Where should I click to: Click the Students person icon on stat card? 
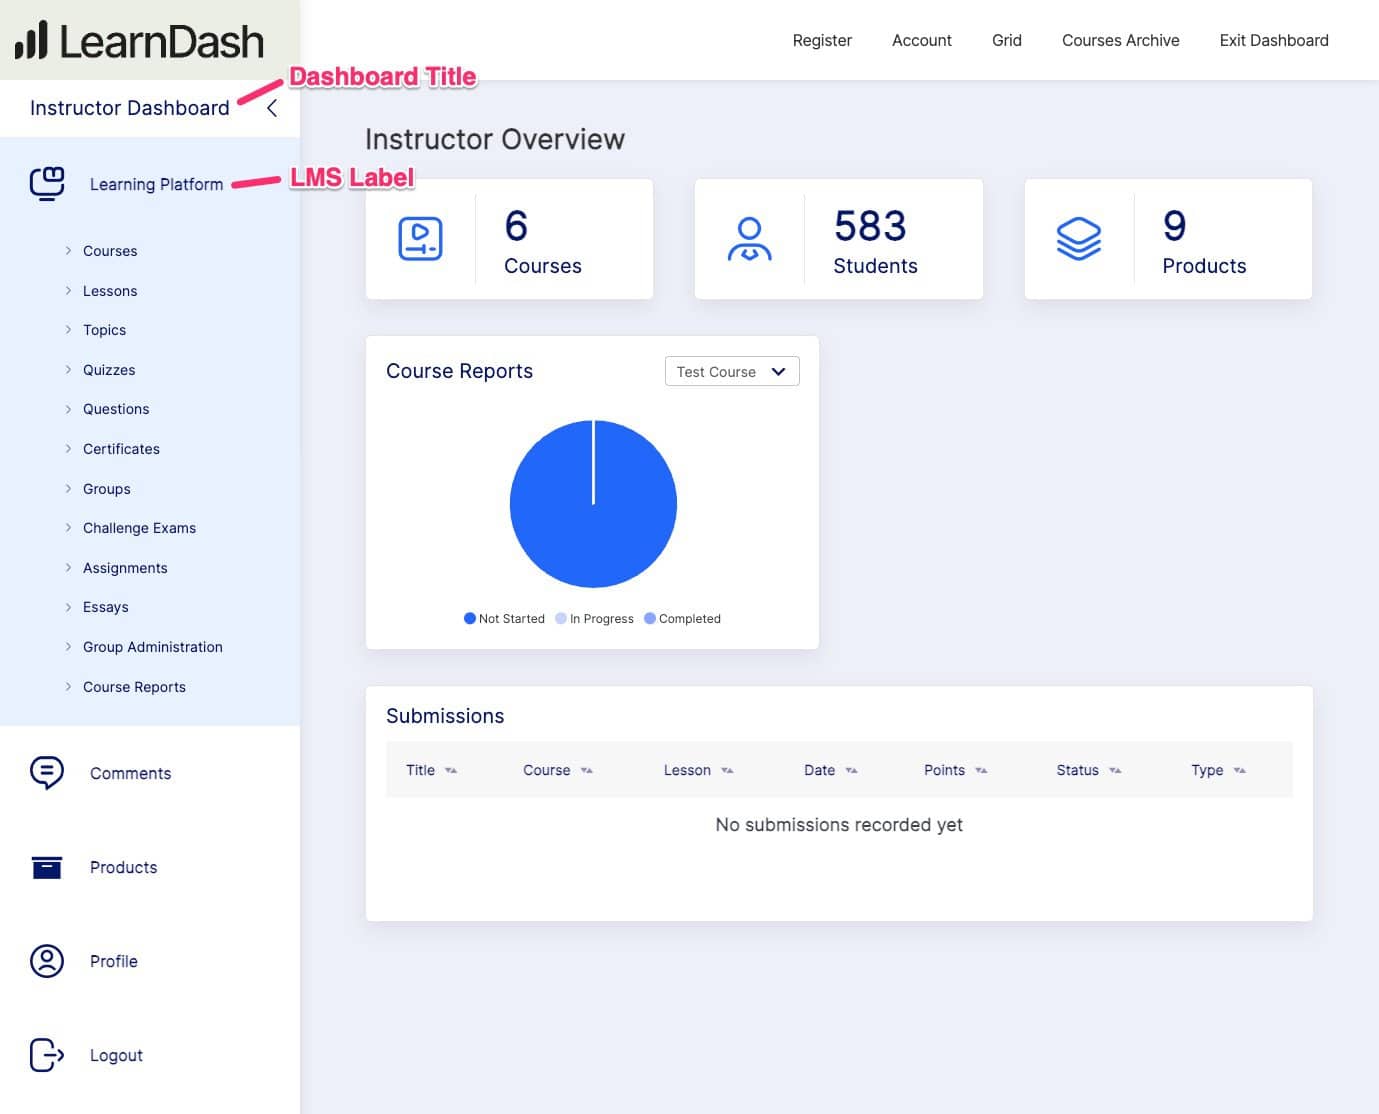click(750, 238)
